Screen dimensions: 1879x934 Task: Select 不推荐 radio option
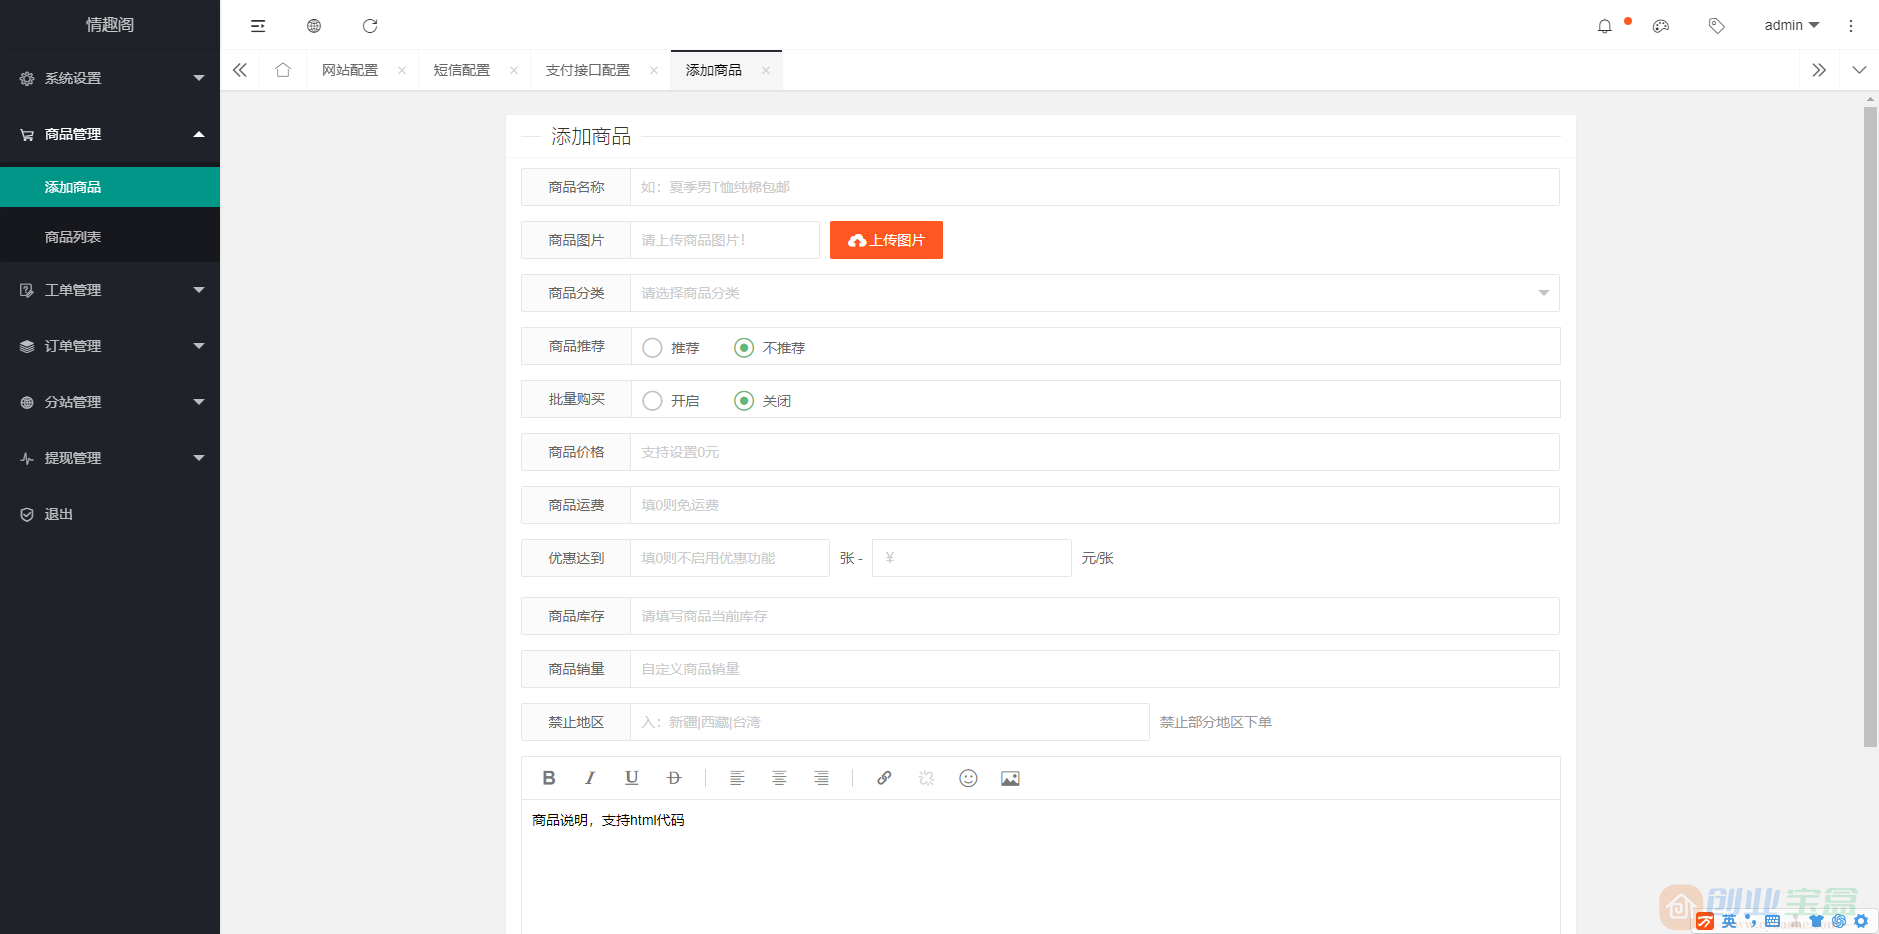point(743,347)
